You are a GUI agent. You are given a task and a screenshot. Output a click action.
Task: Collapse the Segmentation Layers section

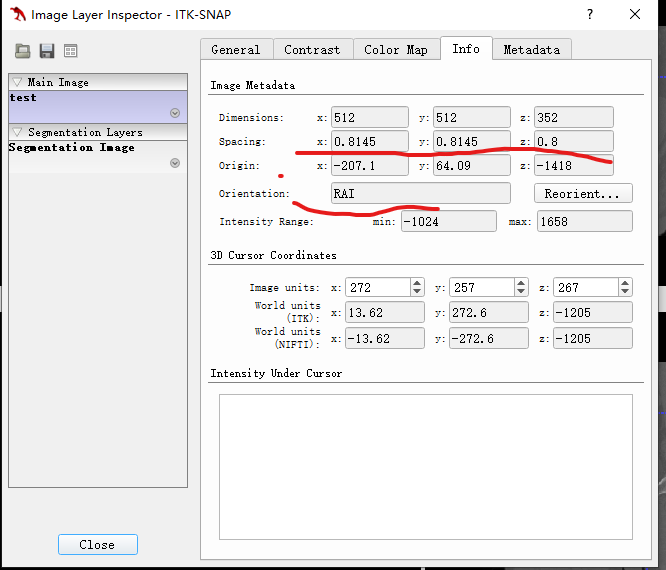click(x=17, y=132)
